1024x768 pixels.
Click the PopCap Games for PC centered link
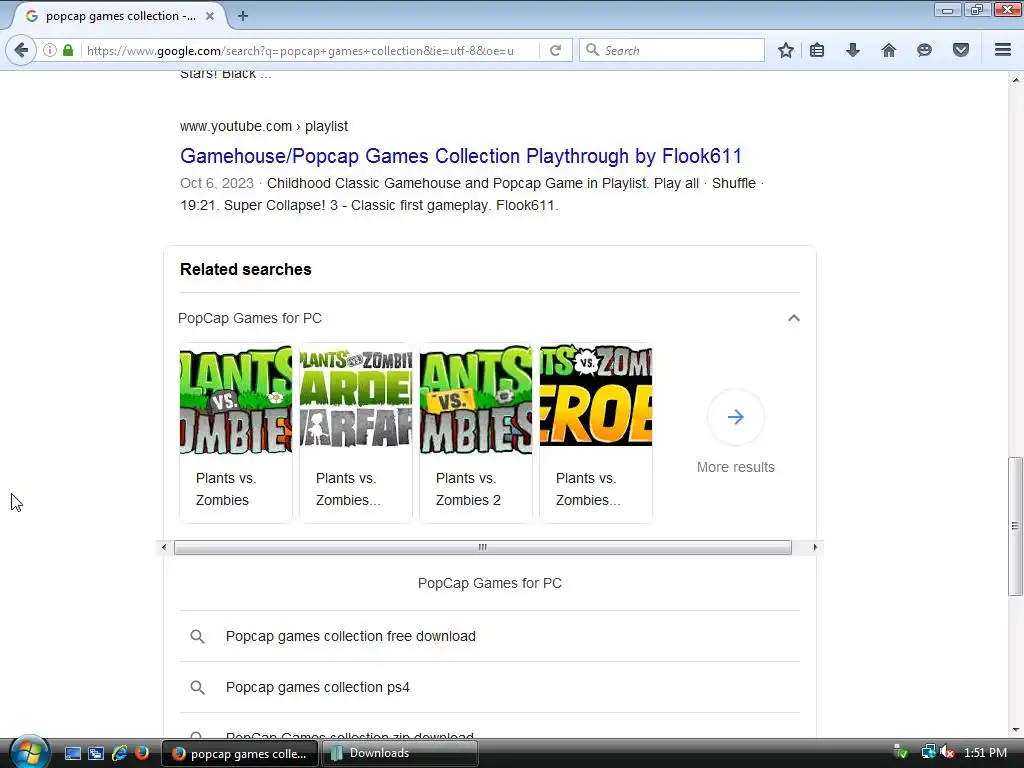point(490,583)
